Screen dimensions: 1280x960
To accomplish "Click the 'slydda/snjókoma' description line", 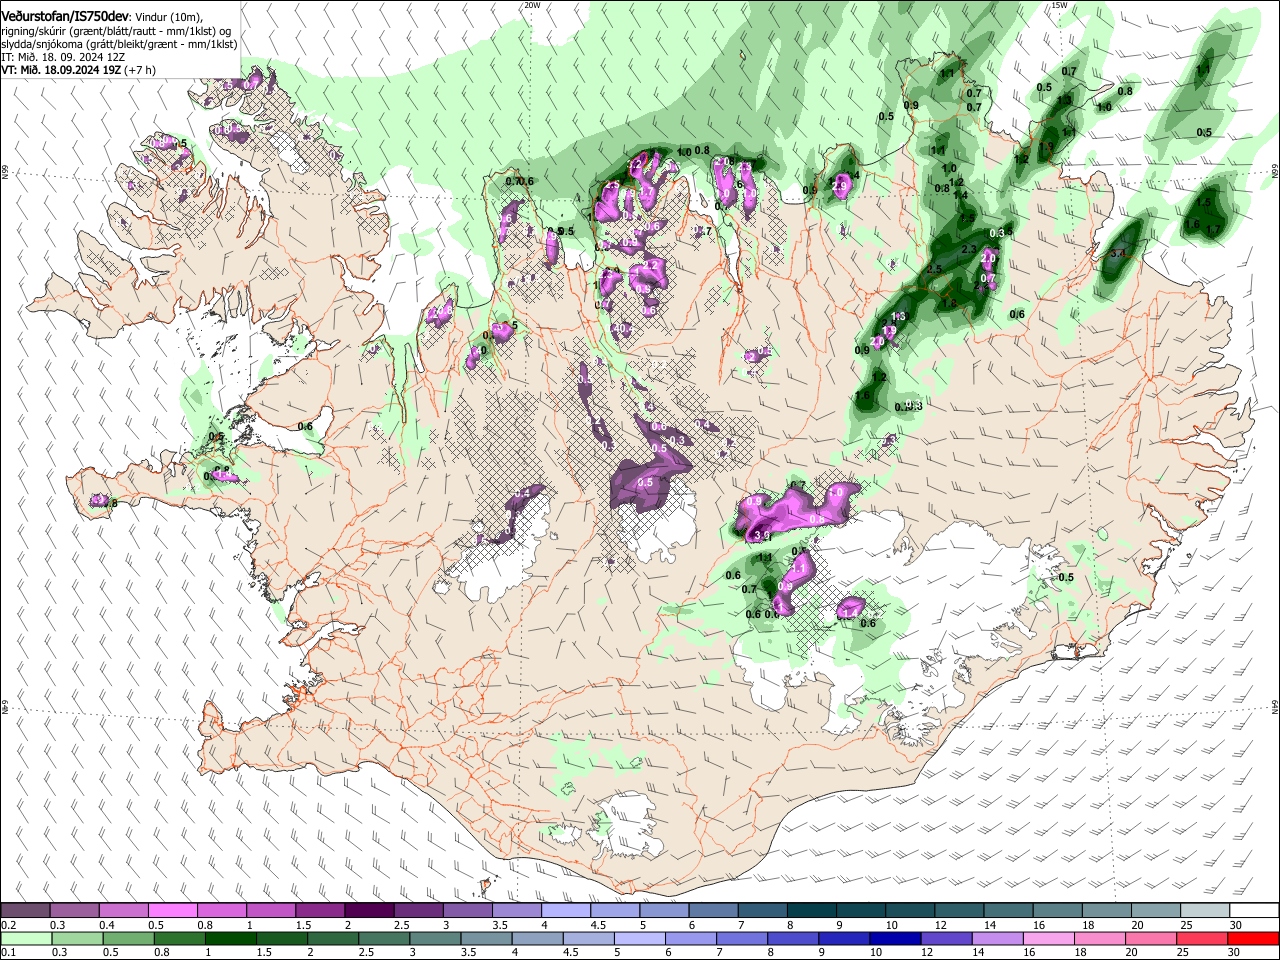I will coord(119,44).
